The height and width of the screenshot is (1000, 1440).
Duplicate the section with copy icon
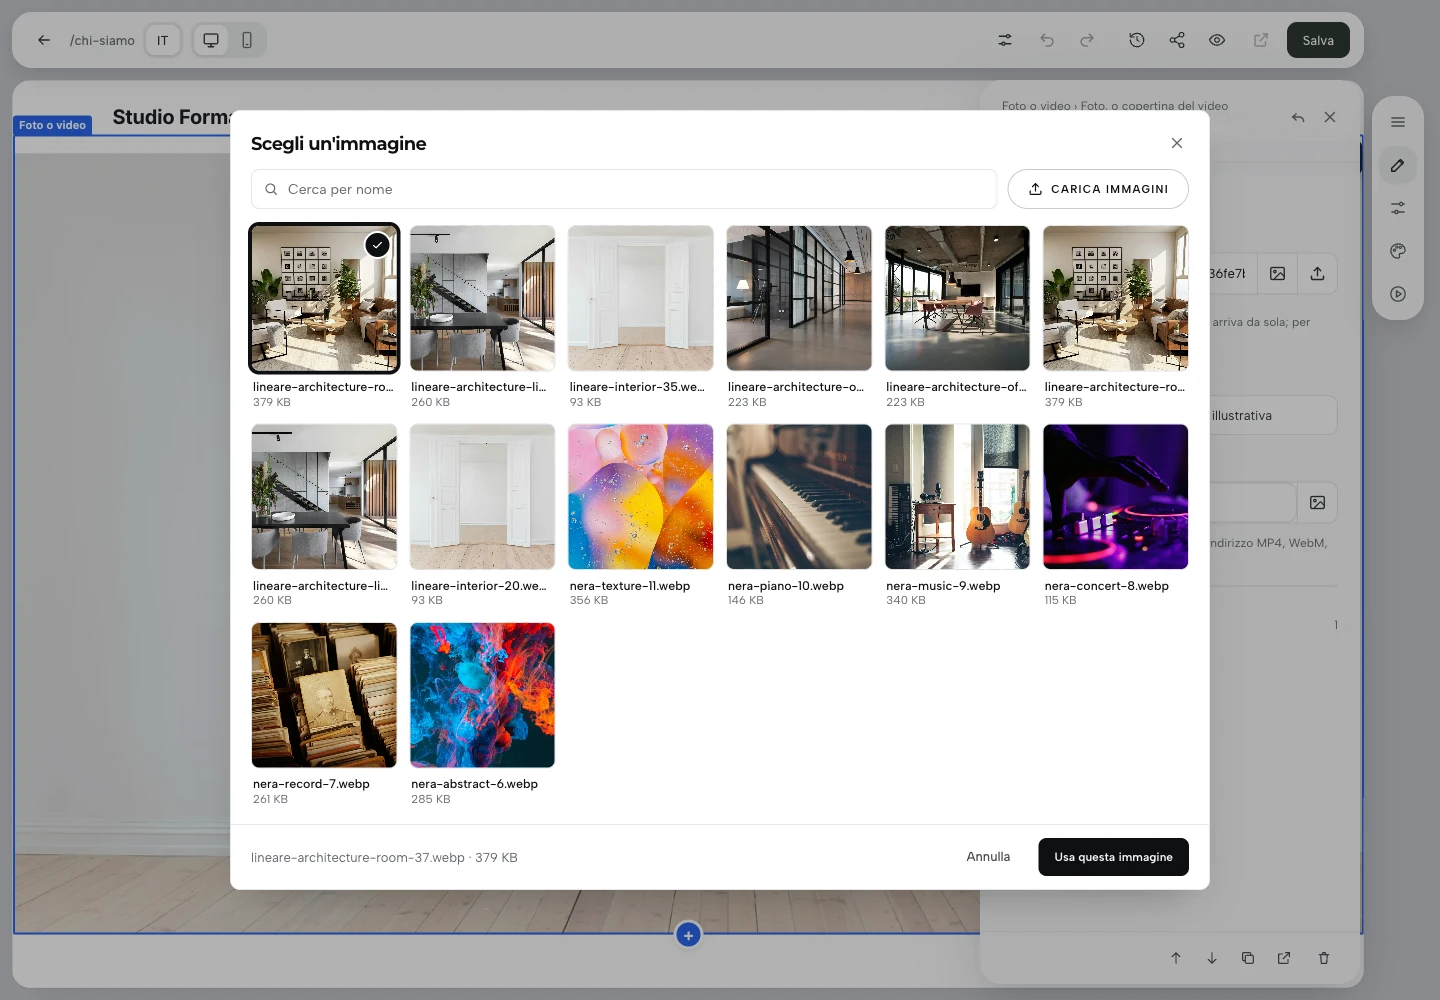click(x=1248, y=958)
